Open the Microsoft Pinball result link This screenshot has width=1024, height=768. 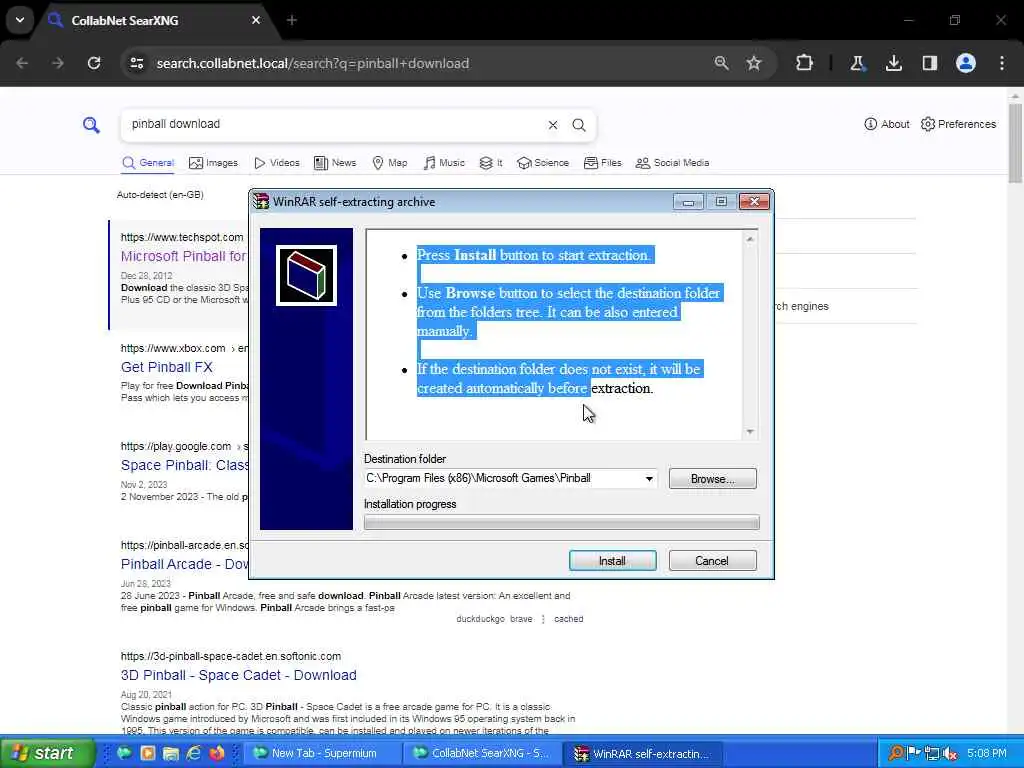pyautogui.click(x=184, y=256)
